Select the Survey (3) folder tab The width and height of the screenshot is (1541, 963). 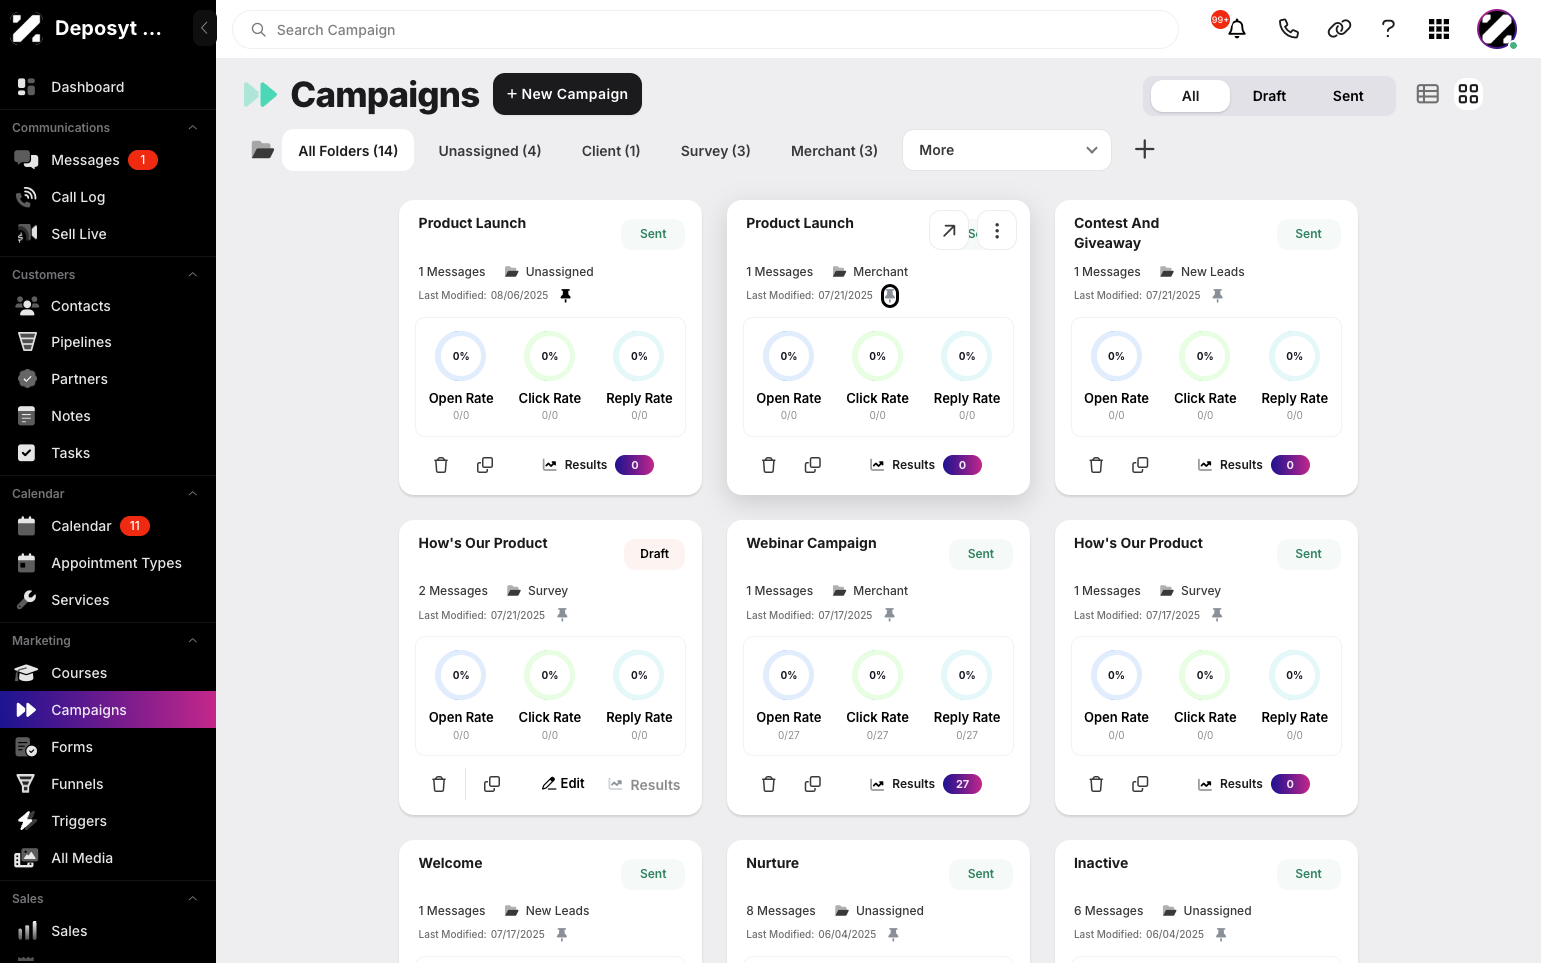716,151
